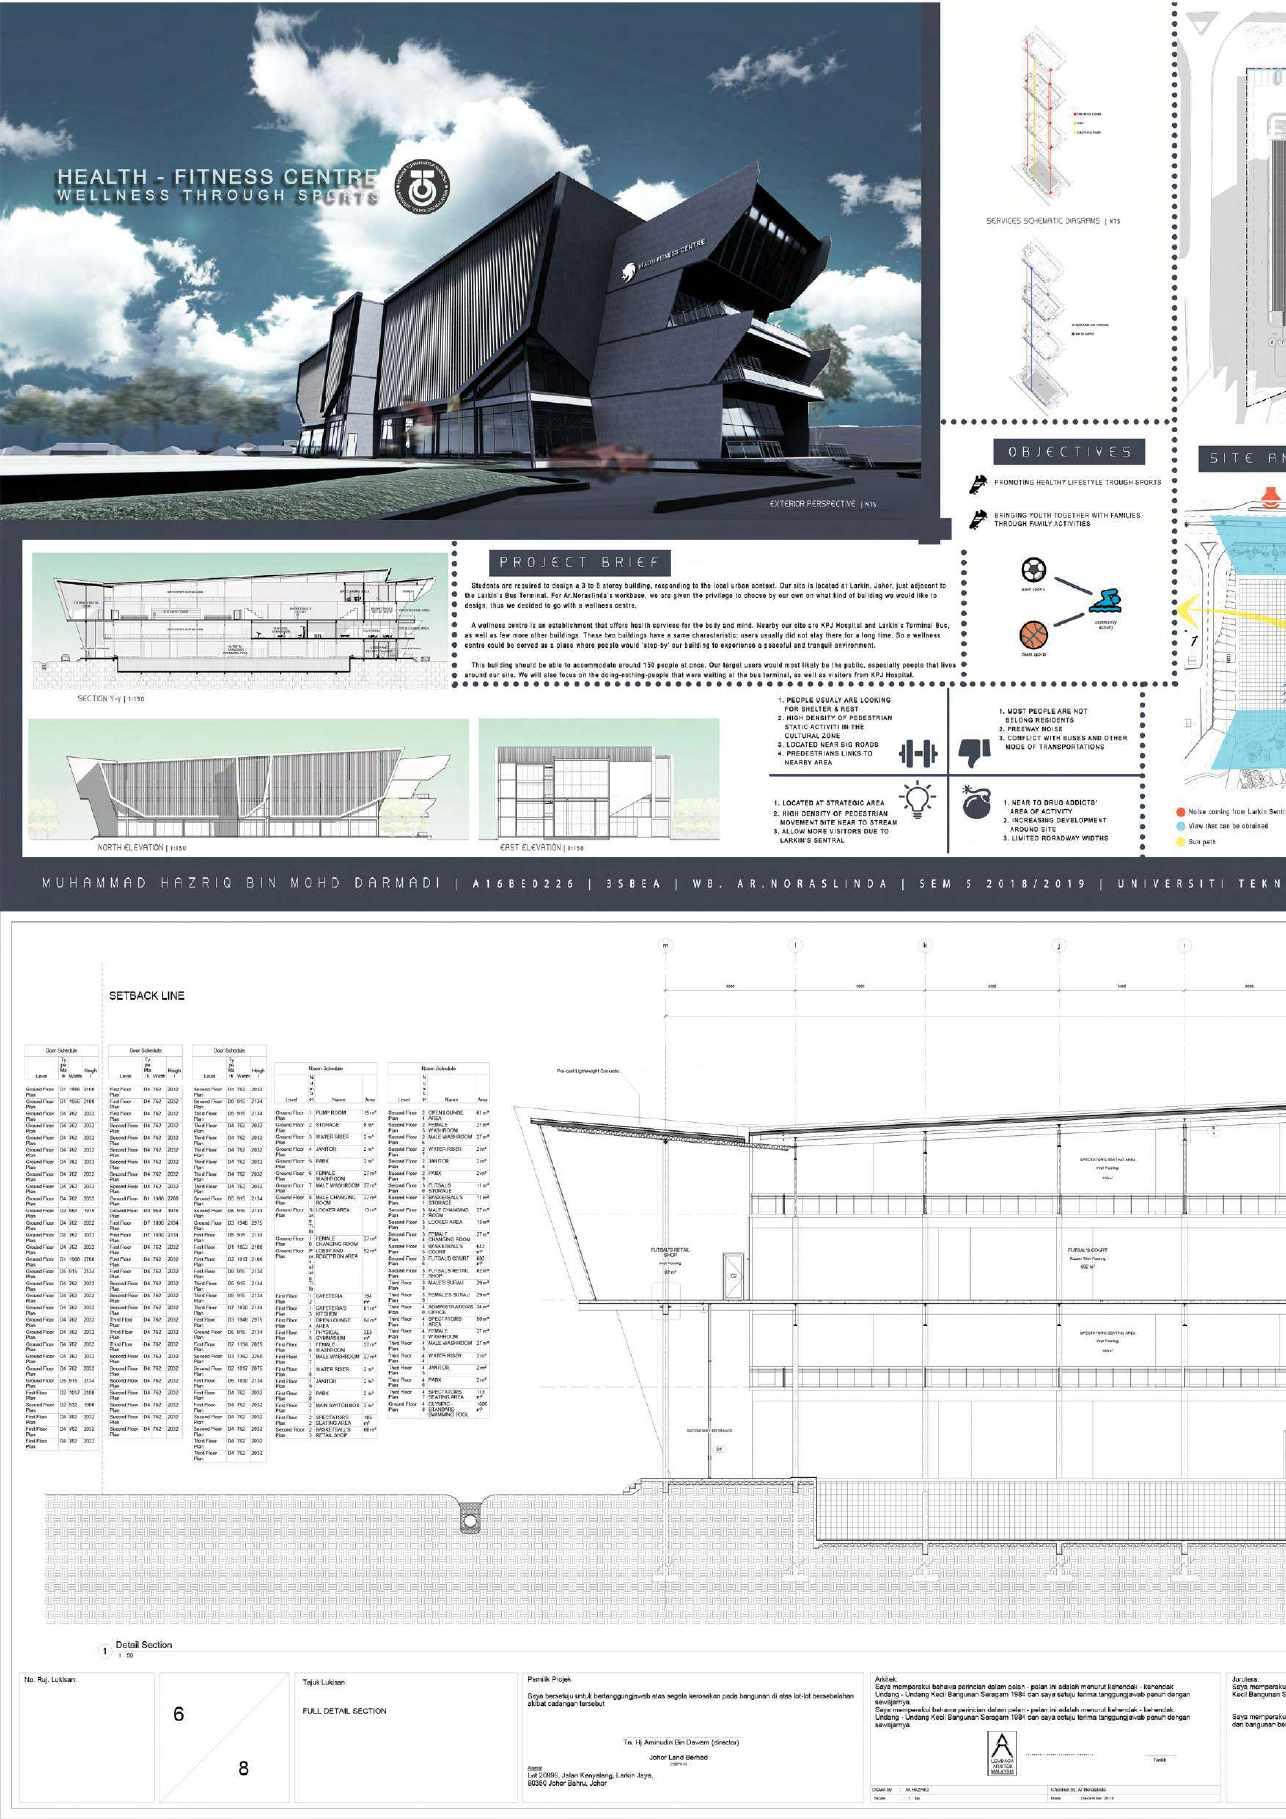Click the 'WELLNESS THROUGH SPORTS' subtitle
This screenshot has width=1286, height=1819.
point(217,196)
